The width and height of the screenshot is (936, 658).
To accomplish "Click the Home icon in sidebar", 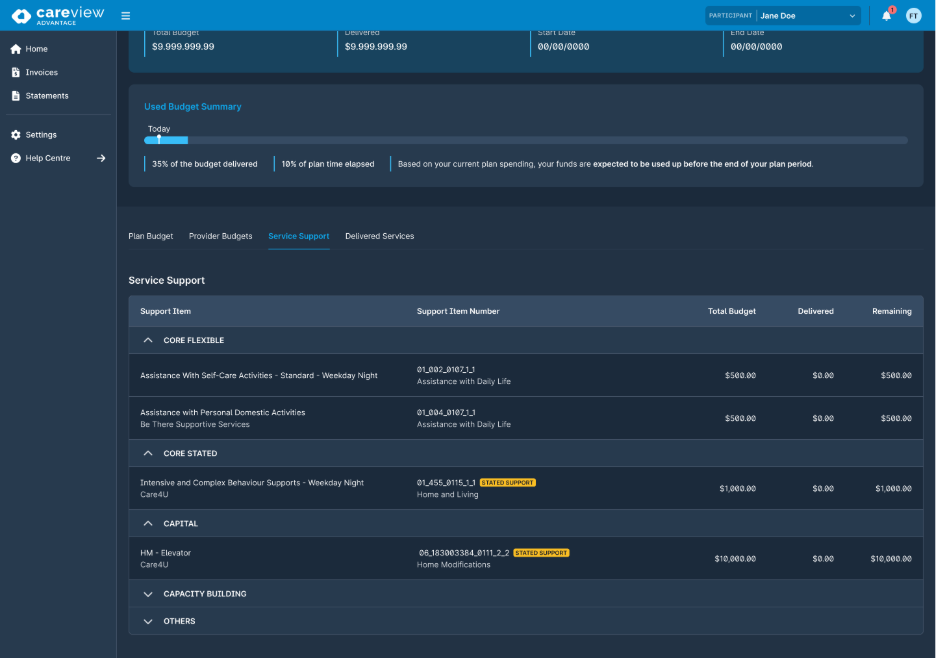I will 15,49.
